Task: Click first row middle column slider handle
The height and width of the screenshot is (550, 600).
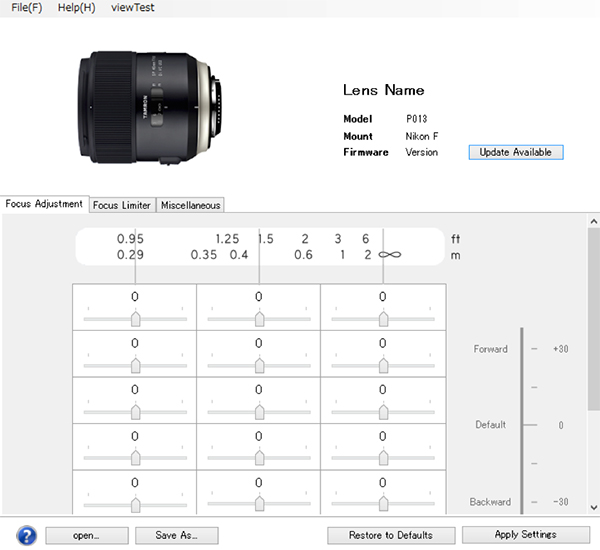Action: click(x=259, y=318)
